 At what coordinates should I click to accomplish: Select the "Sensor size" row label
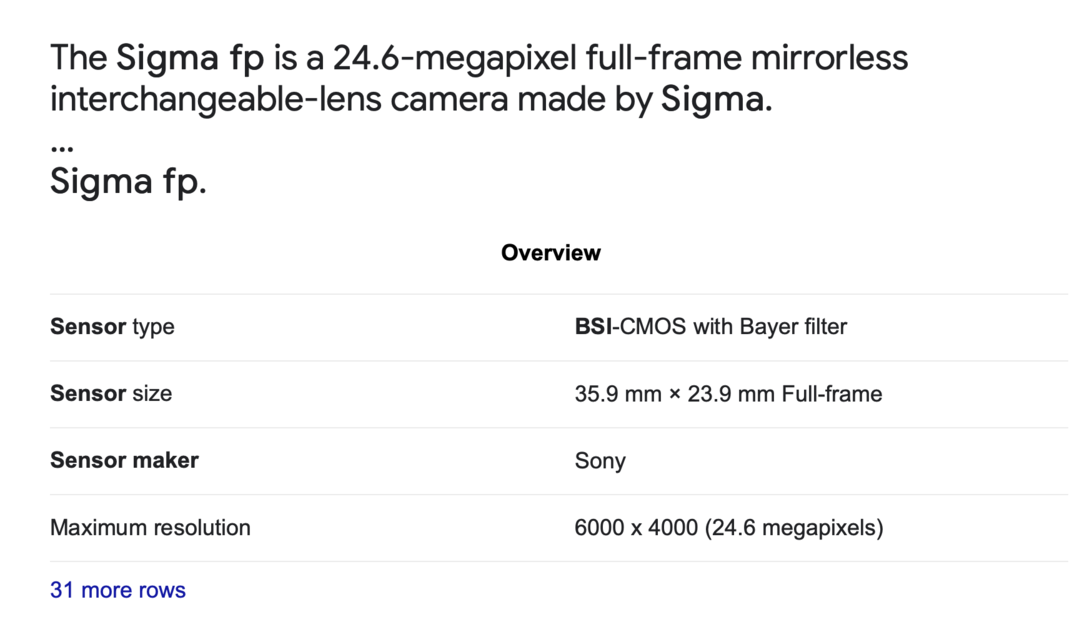point(111,394)
